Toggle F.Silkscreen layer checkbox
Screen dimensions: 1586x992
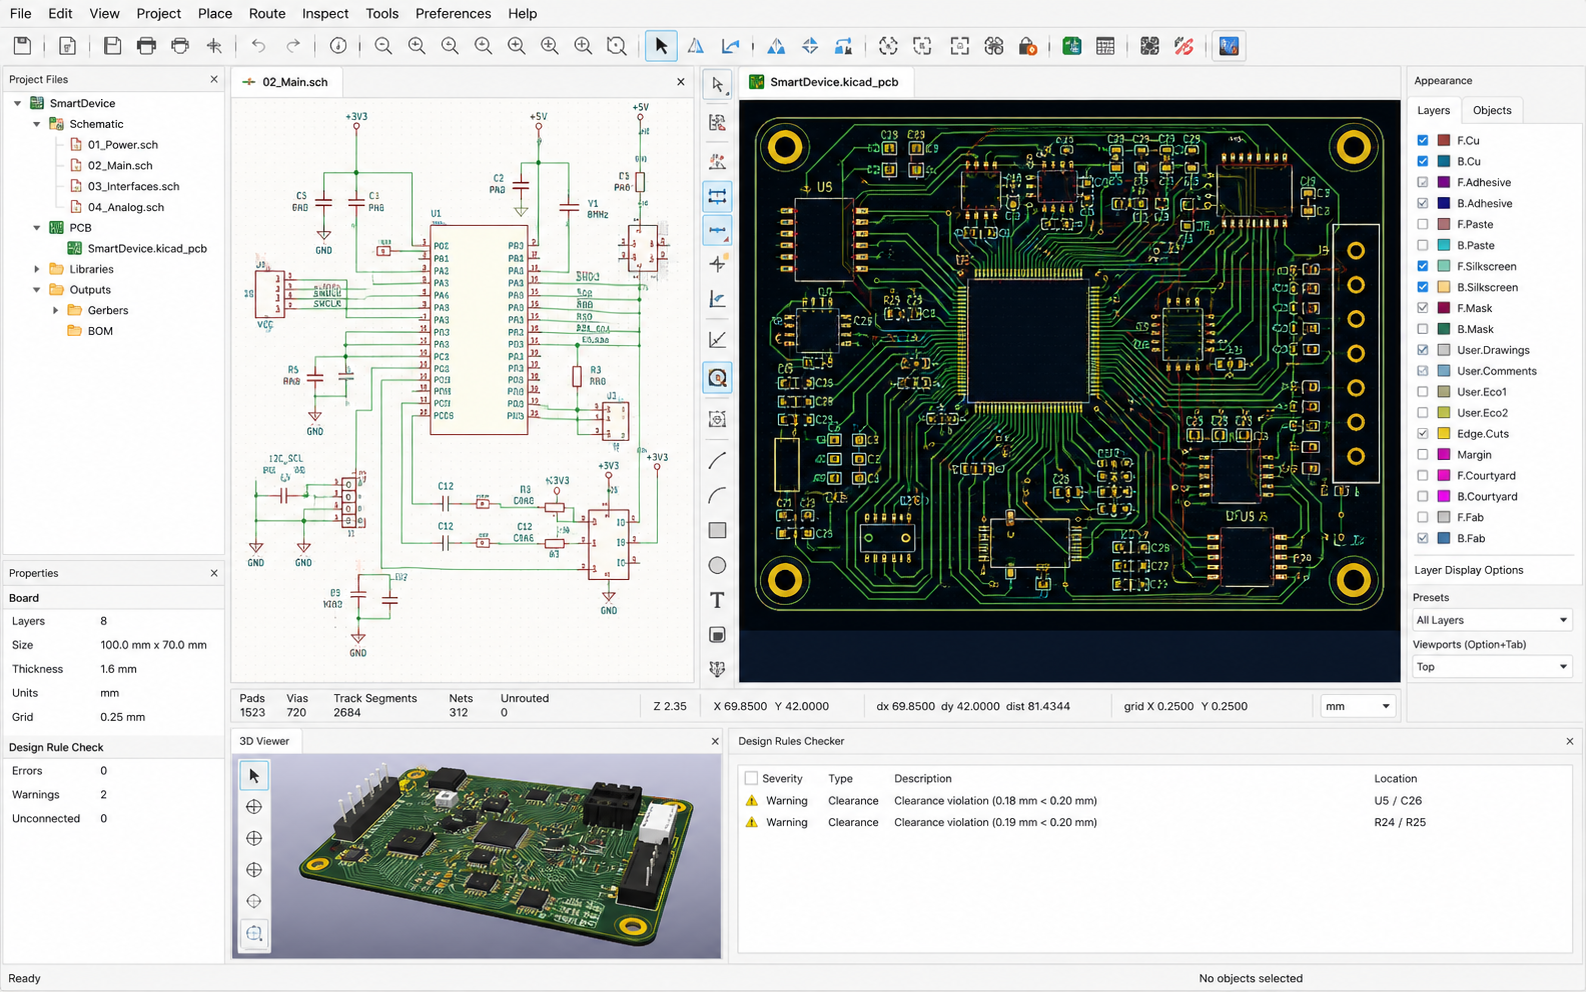click(1423, 266)
